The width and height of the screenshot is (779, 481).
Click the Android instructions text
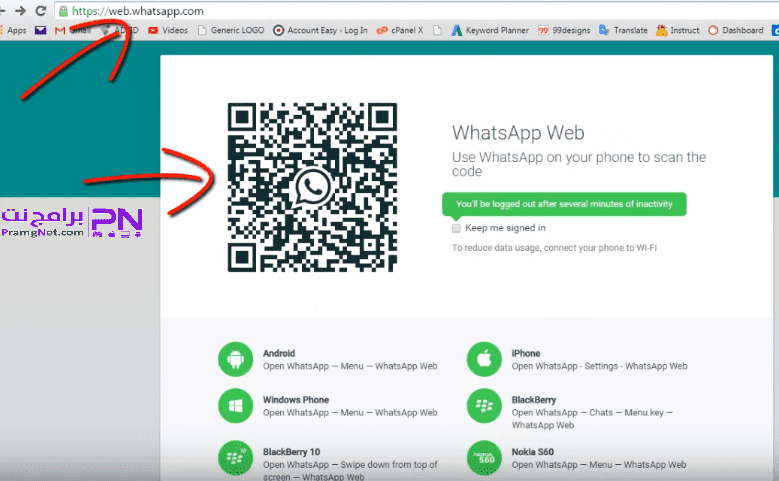(350, 366)
